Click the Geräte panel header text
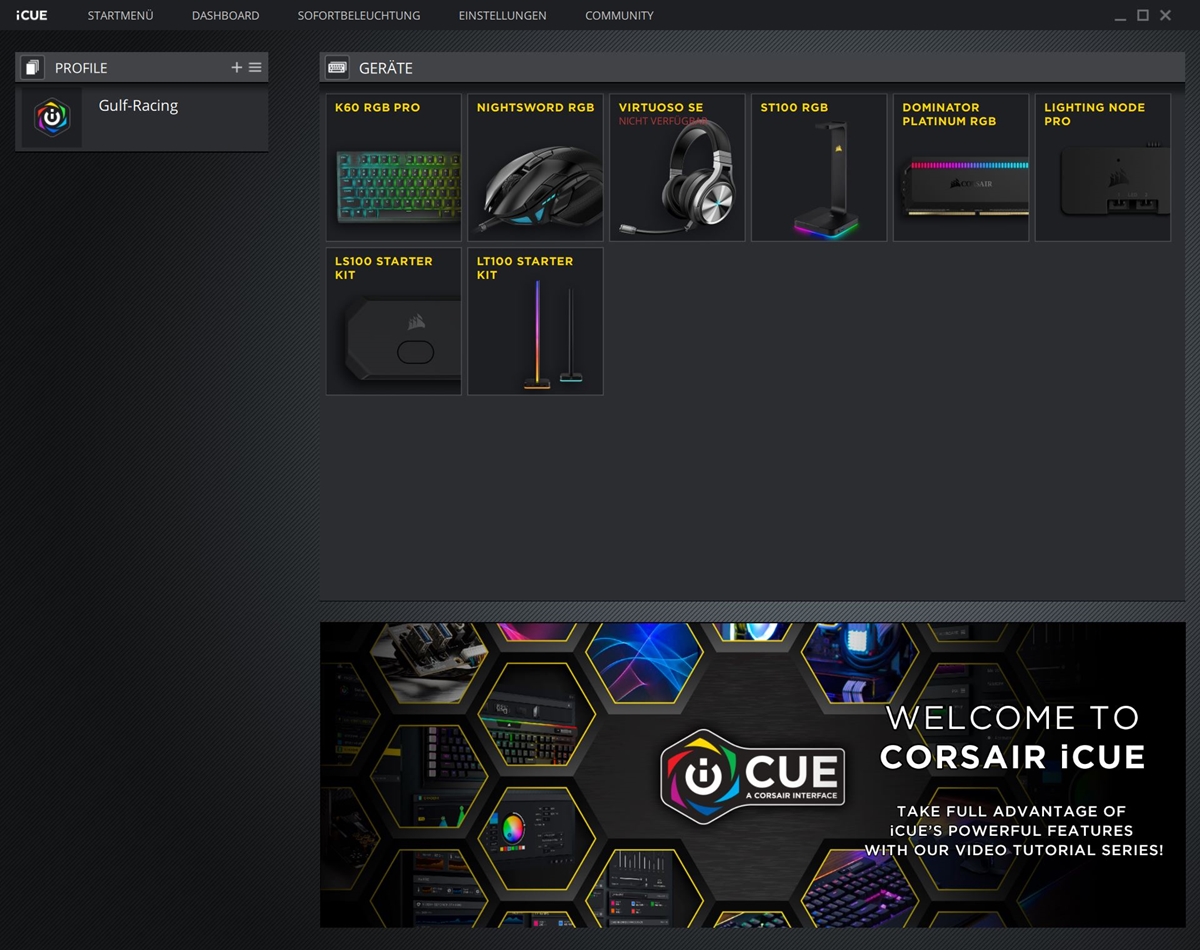The width and height of the screenshot is (1200, 950). click(386, 68)
